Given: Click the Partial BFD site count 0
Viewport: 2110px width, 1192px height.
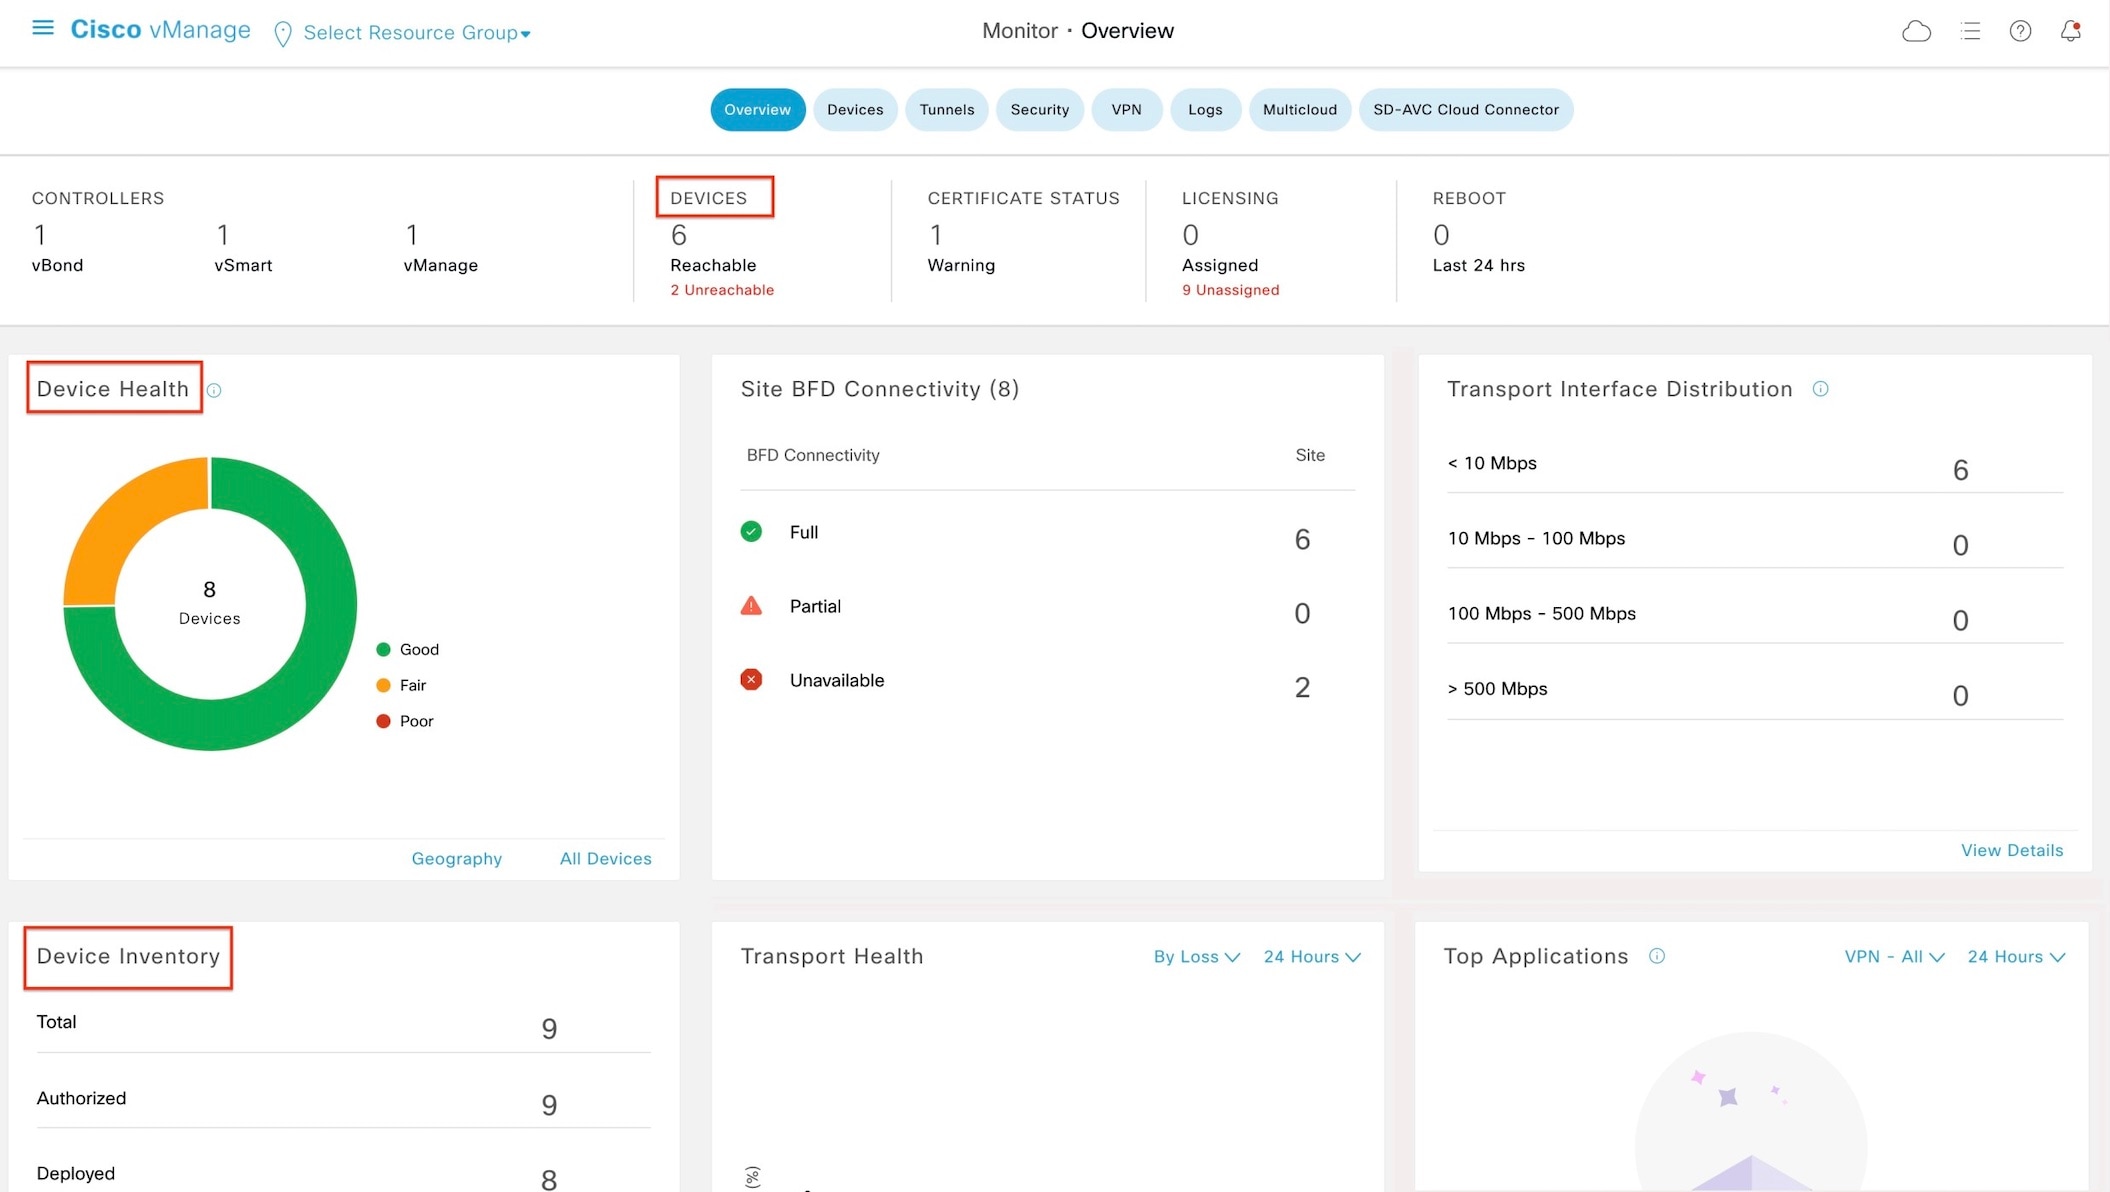Looking at the screenshot, I should tap(1302, 614).
